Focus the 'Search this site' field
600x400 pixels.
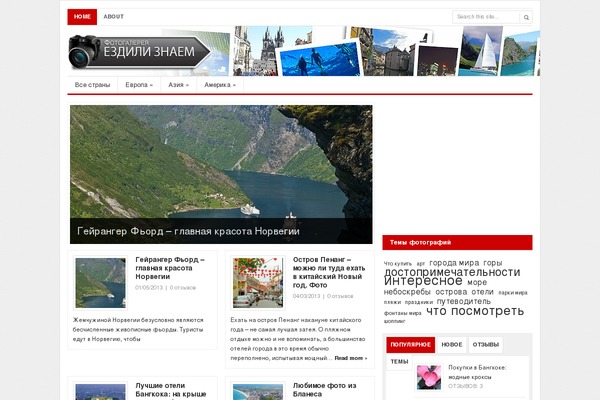pos(486,17)
